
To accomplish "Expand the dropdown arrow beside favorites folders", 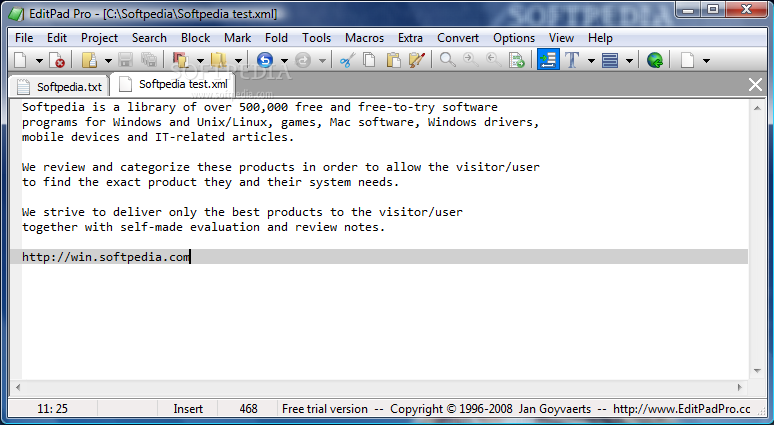I will pos(238,61).
